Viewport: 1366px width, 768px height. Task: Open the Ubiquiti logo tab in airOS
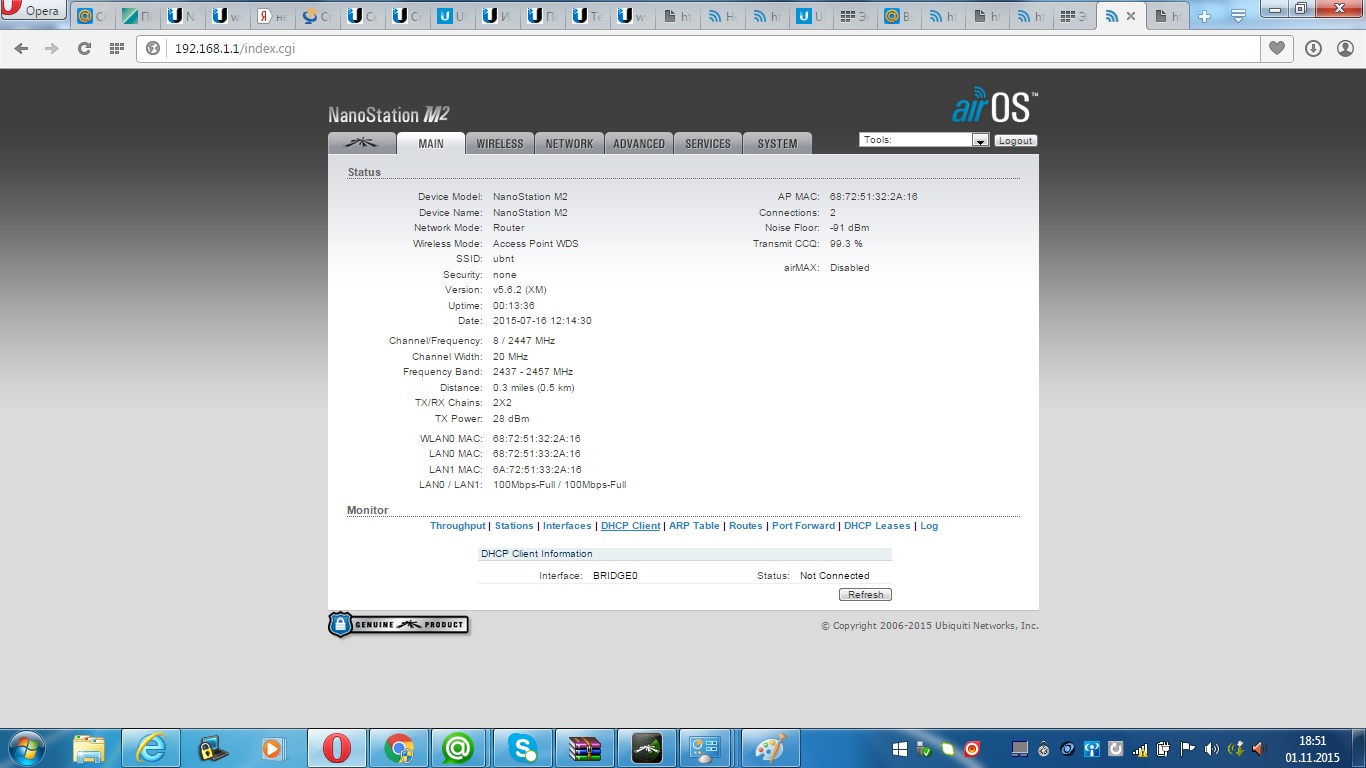(361, 143)
